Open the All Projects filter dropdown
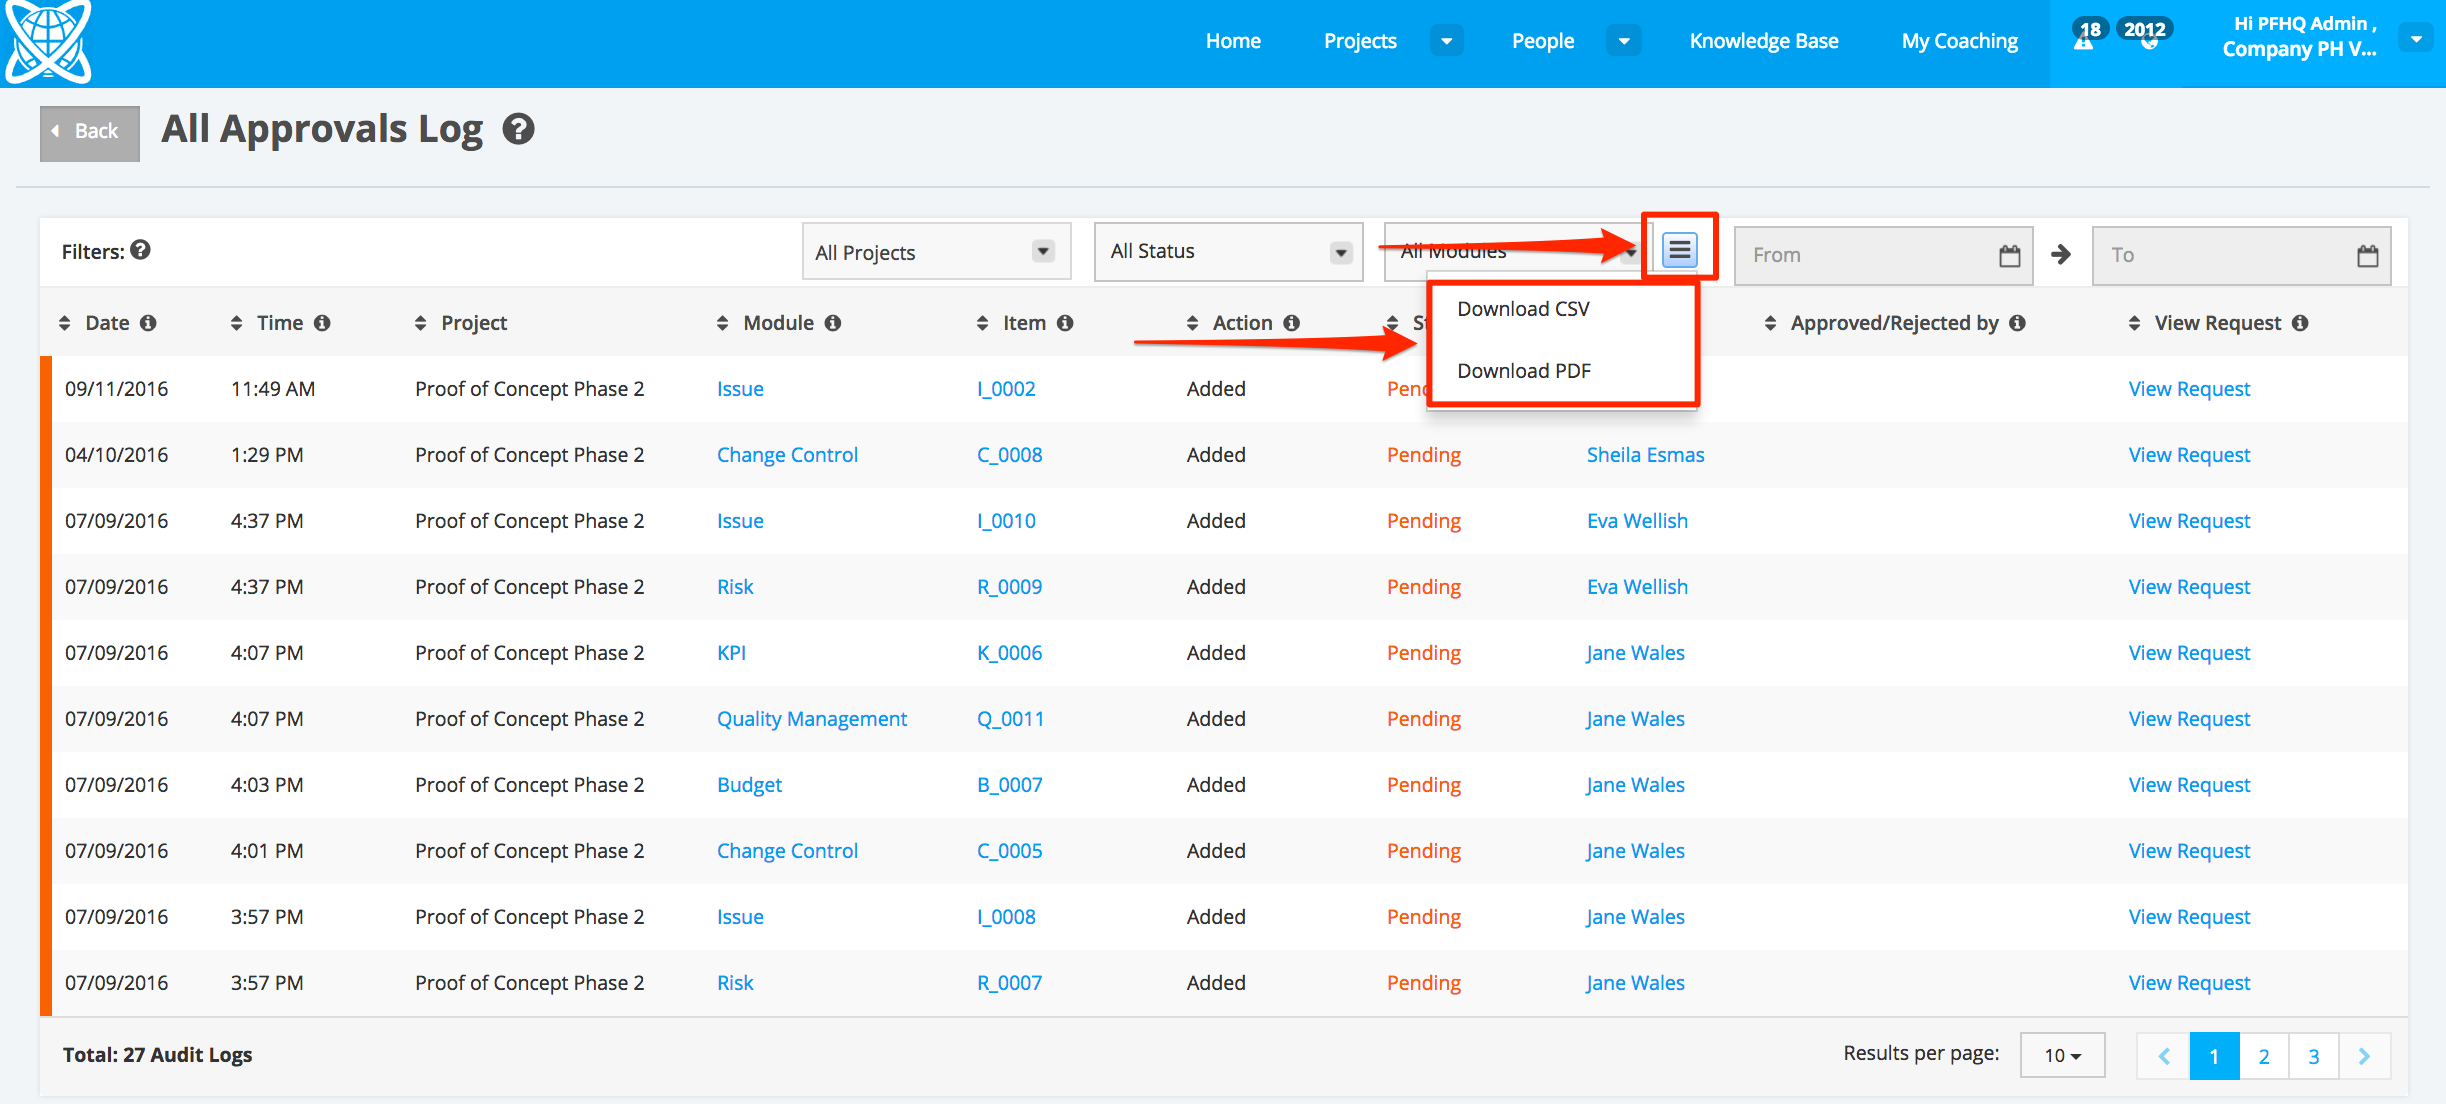The height and width of the screenshot is (1104, 2446). point(936,252)
